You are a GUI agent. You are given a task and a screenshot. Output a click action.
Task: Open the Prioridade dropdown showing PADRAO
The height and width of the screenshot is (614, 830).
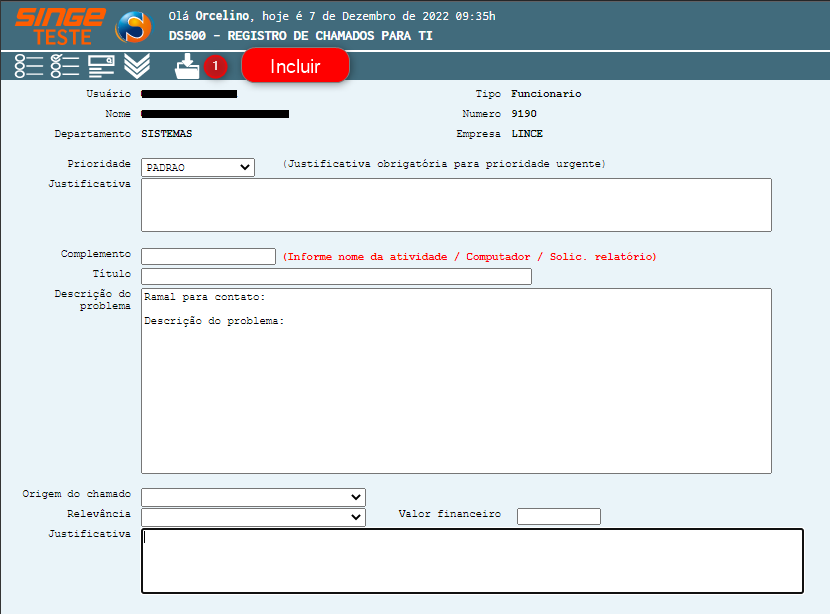click(198, 168)
